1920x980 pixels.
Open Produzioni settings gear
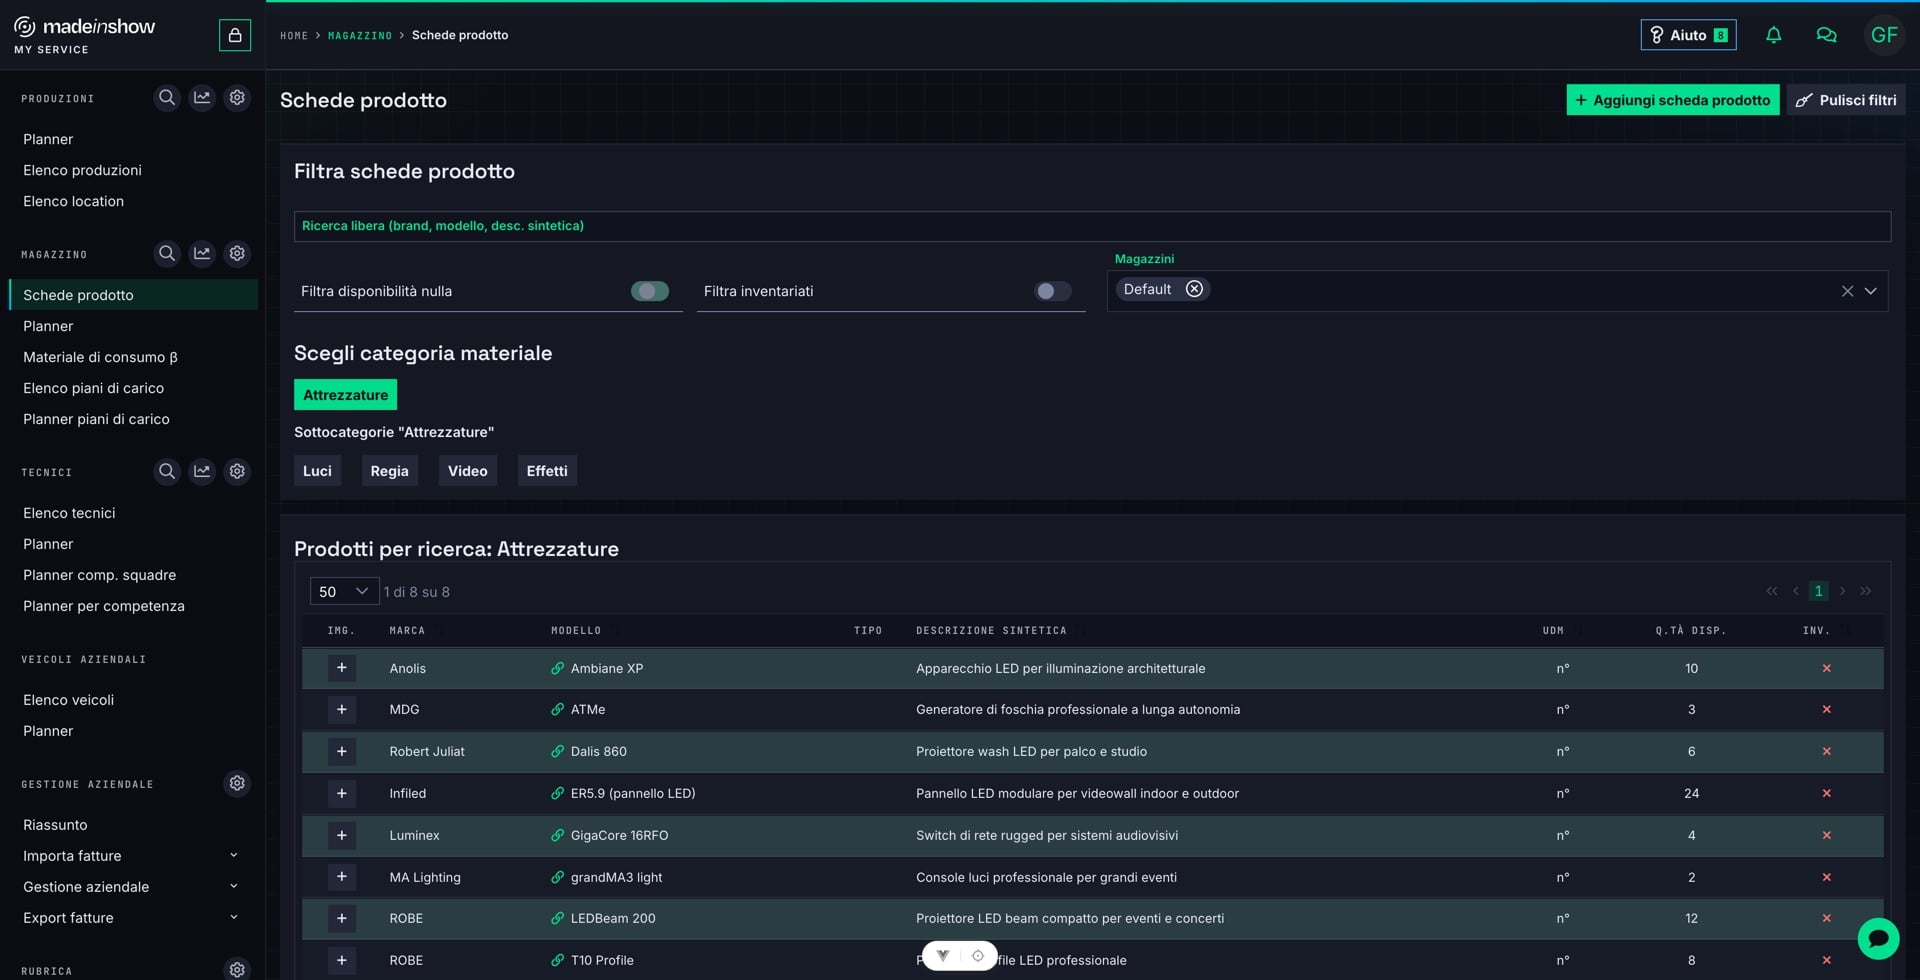click(237, 98)
